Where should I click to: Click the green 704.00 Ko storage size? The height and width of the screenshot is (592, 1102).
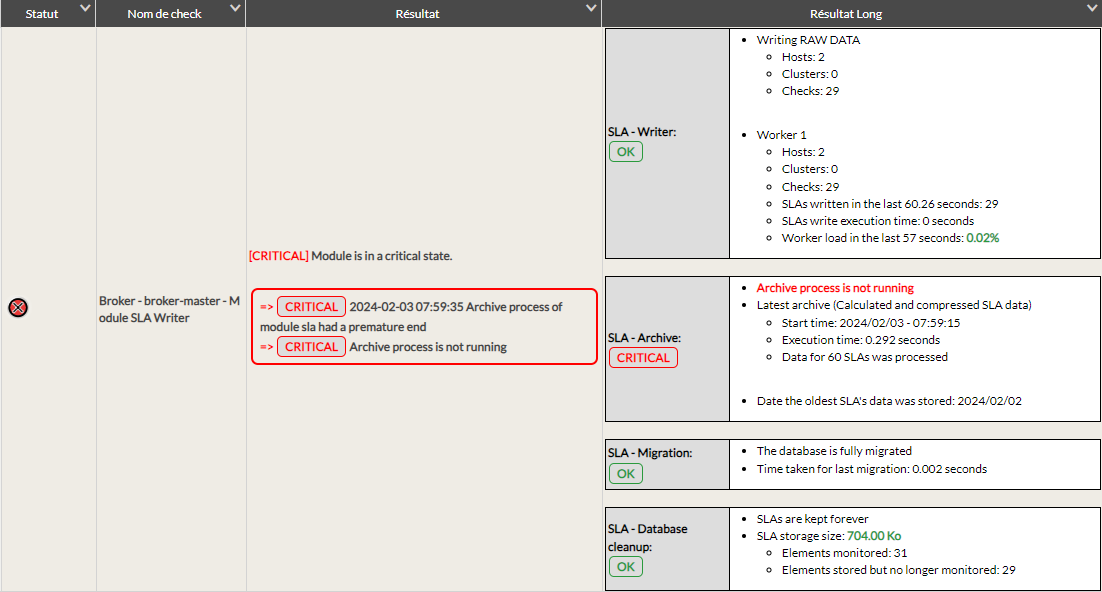[x=874, y=536]
